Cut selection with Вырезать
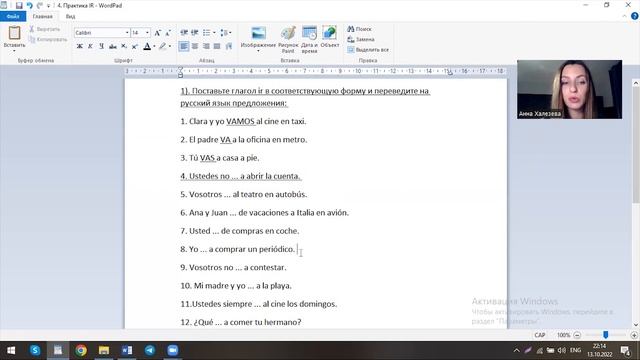Screen dimensions: 640x360 point(44,29)
